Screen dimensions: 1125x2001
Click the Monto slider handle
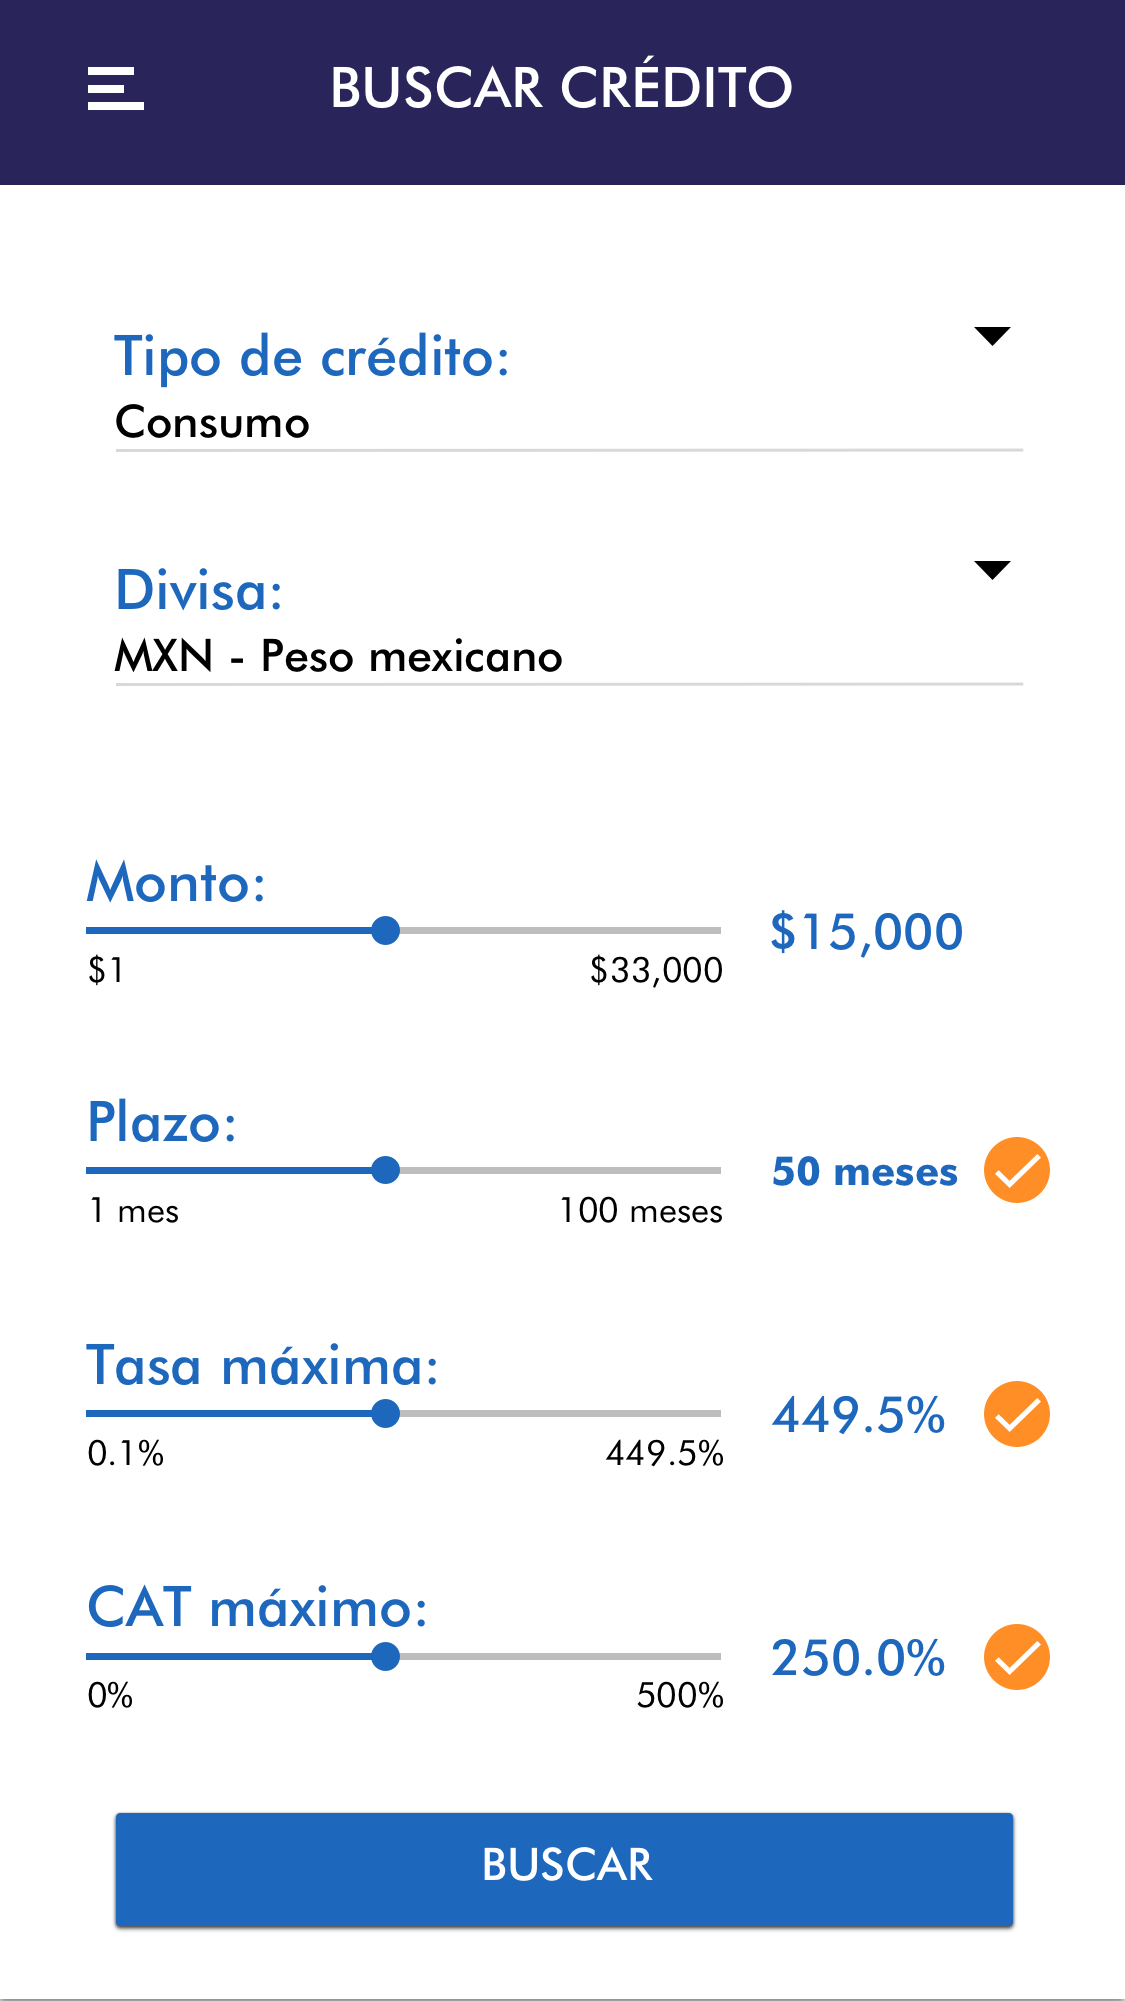click(385, 930)
